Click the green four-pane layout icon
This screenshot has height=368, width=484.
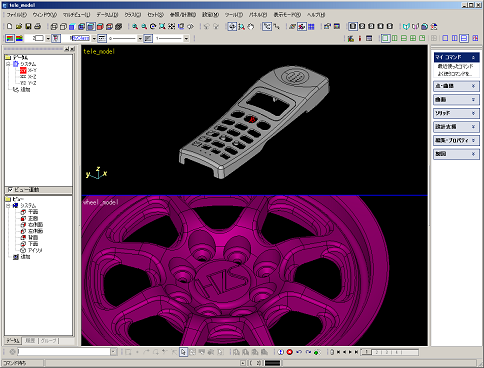[x=413, y=39]
